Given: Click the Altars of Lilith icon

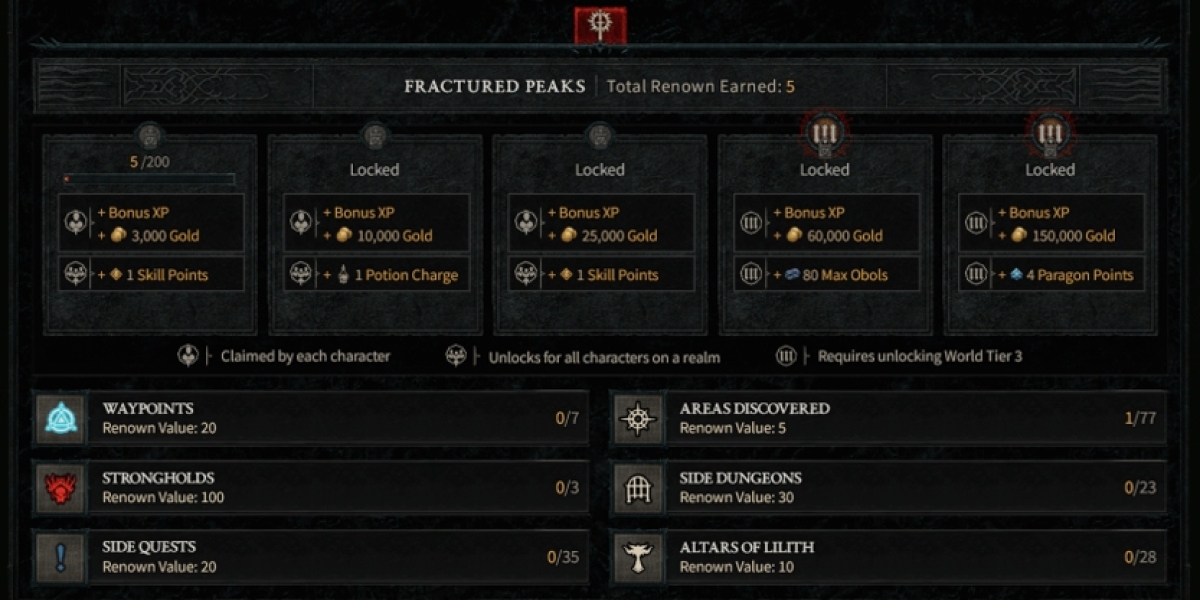Looking at the screenshot, I should [x=638, y=557].
